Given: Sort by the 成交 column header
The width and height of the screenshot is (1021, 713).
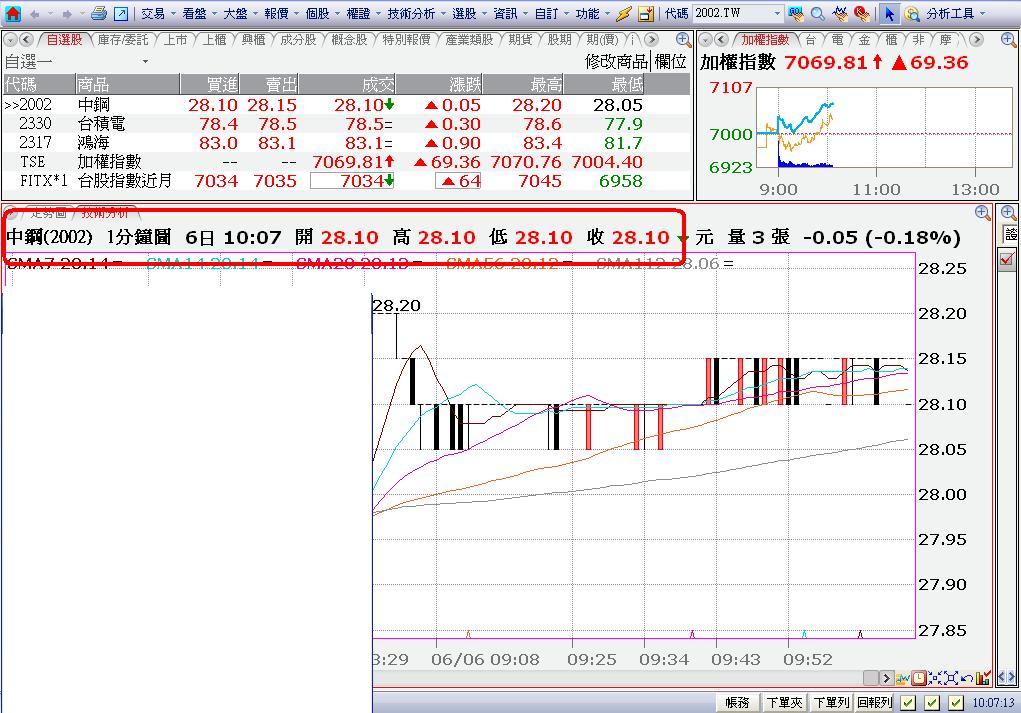Looking at the screenshot, I should tap(348, 84).
